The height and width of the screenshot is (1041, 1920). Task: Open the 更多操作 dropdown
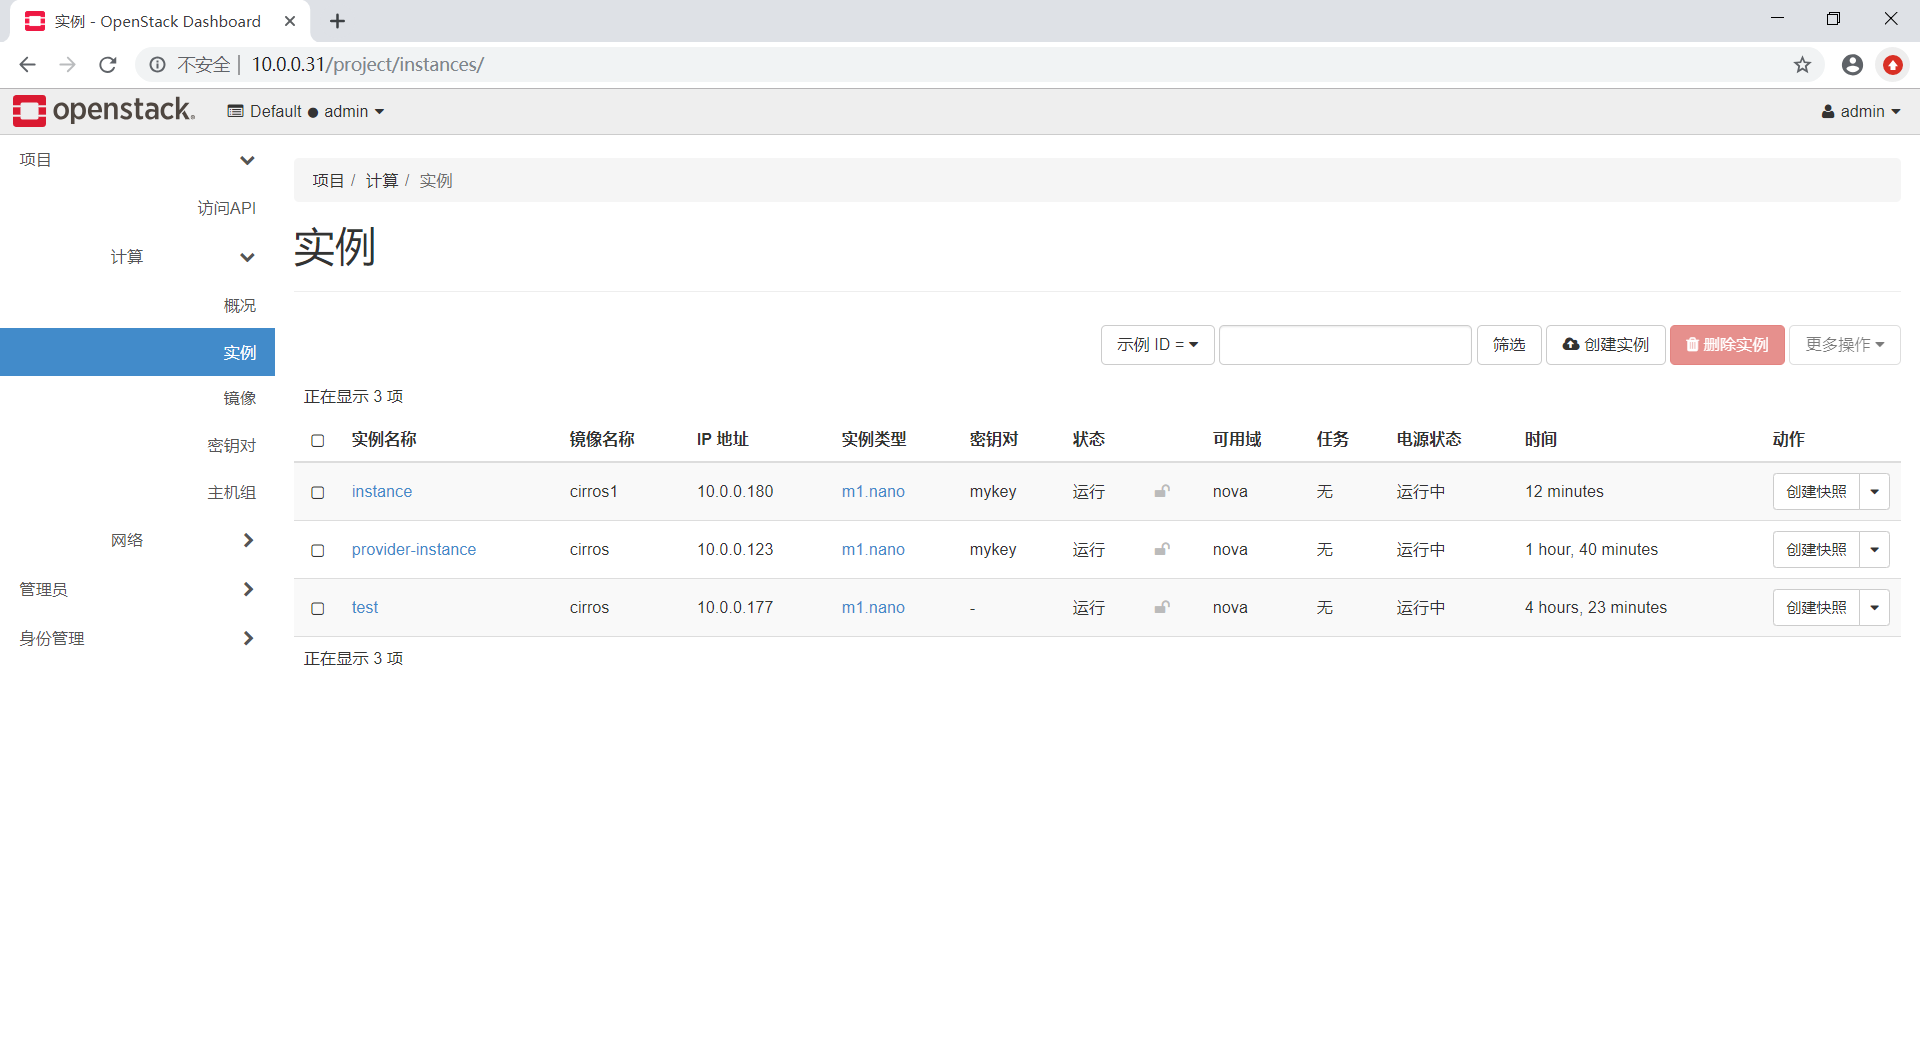[x=1844, y=345]
